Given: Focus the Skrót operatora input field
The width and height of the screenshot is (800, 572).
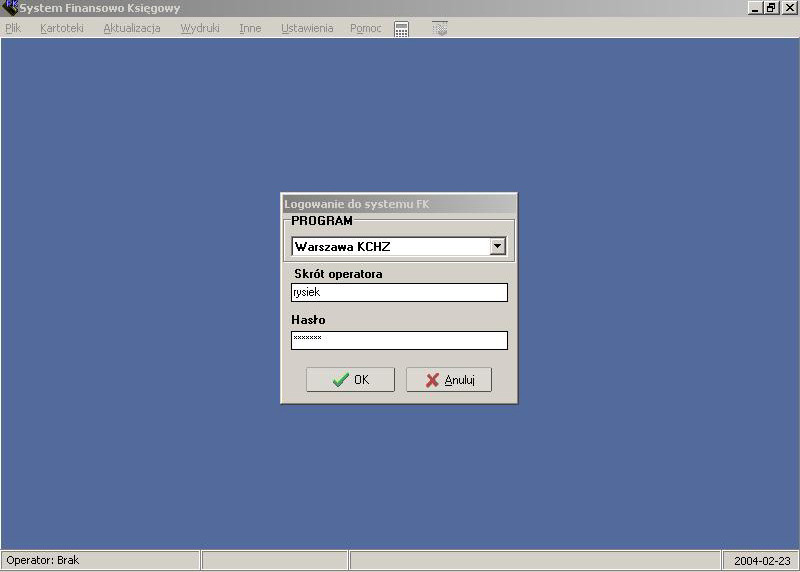Looking at the screenshot, I should (399, 292).
